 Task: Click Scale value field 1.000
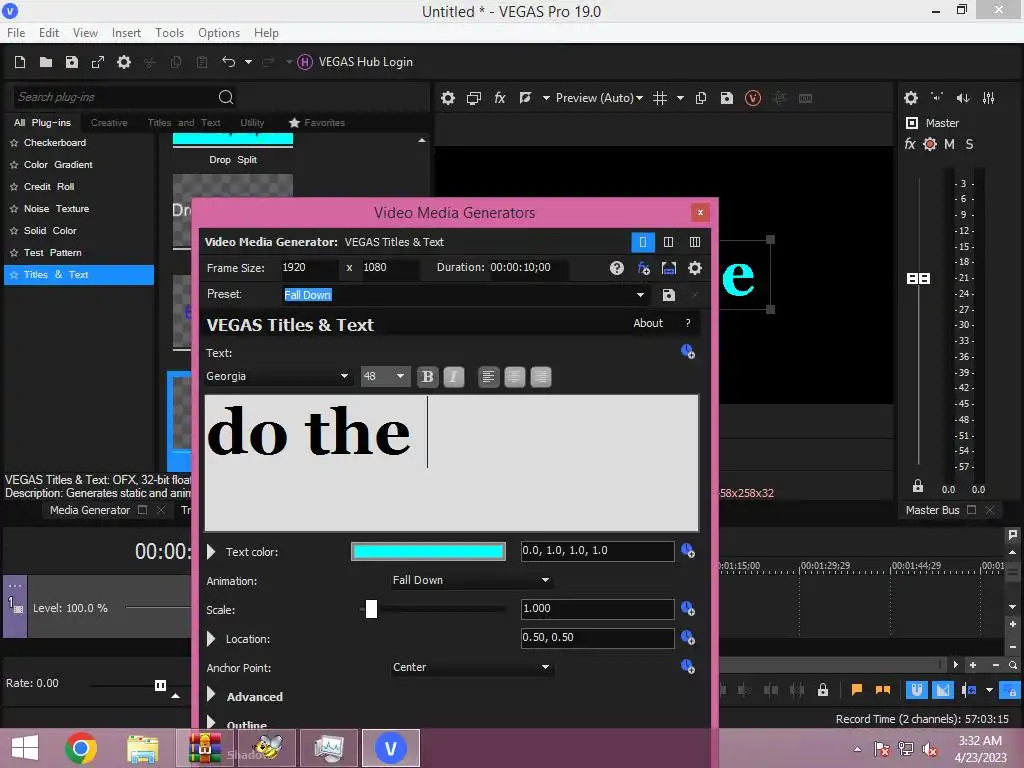(597, 609)
